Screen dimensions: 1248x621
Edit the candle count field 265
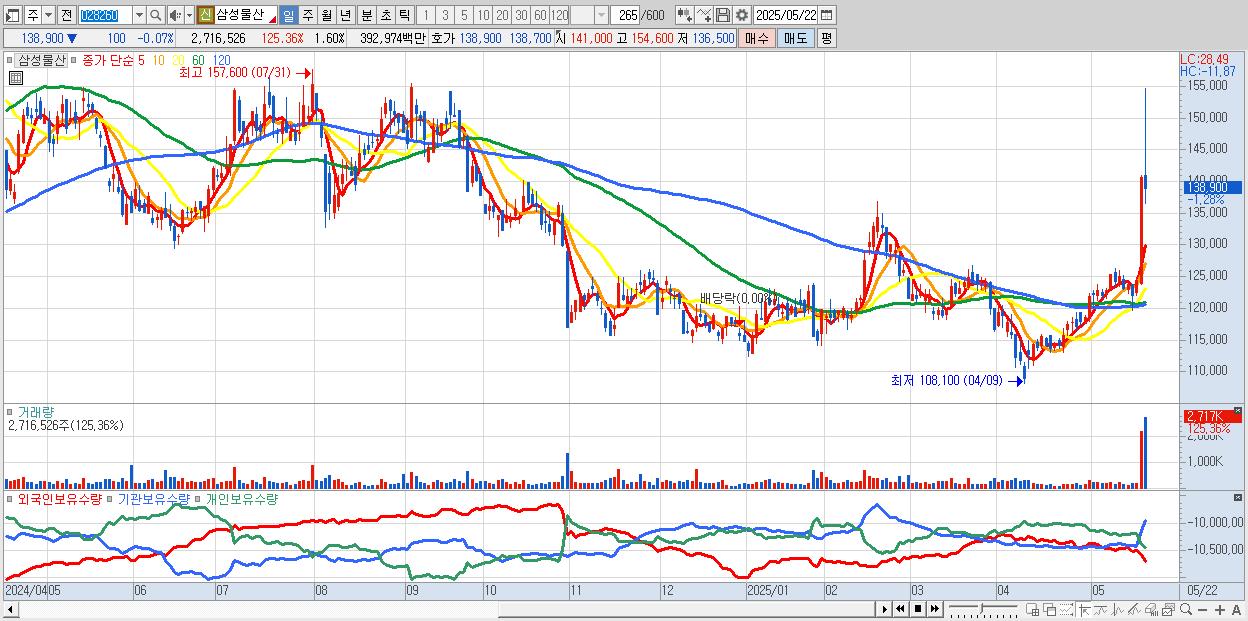625,15
